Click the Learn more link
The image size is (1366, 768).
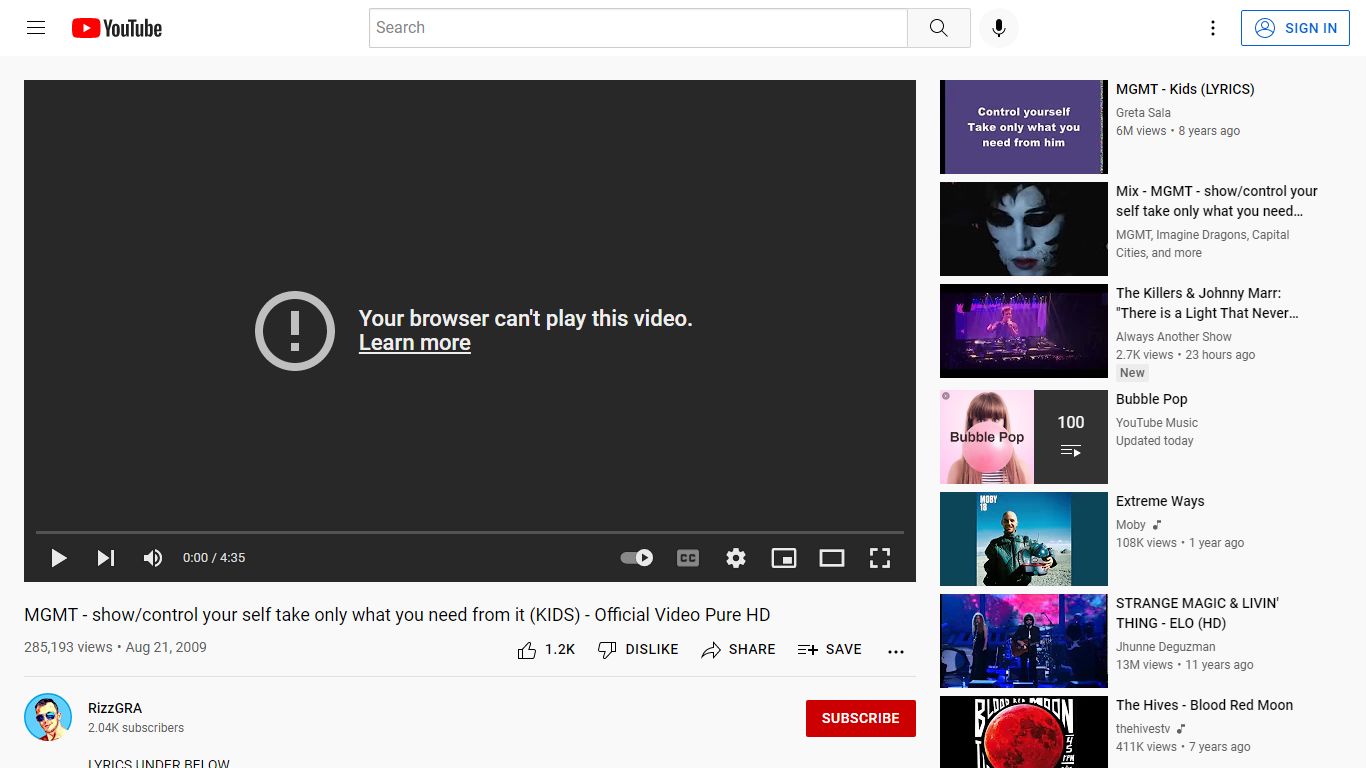point(415,343)
